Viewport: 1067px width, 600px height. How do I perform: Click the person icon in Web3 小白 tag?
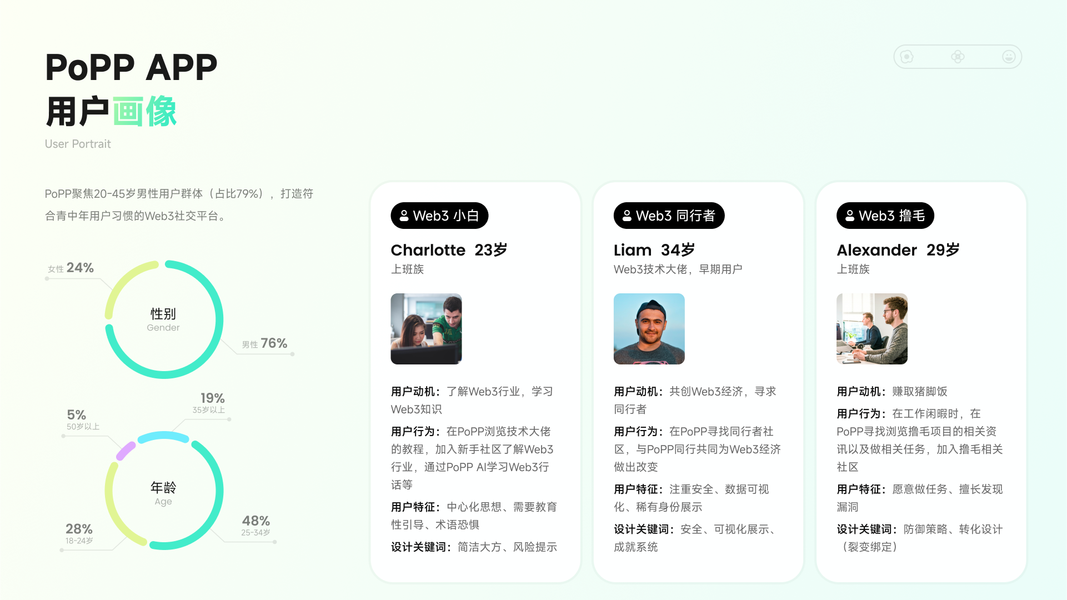pos(404,216)
